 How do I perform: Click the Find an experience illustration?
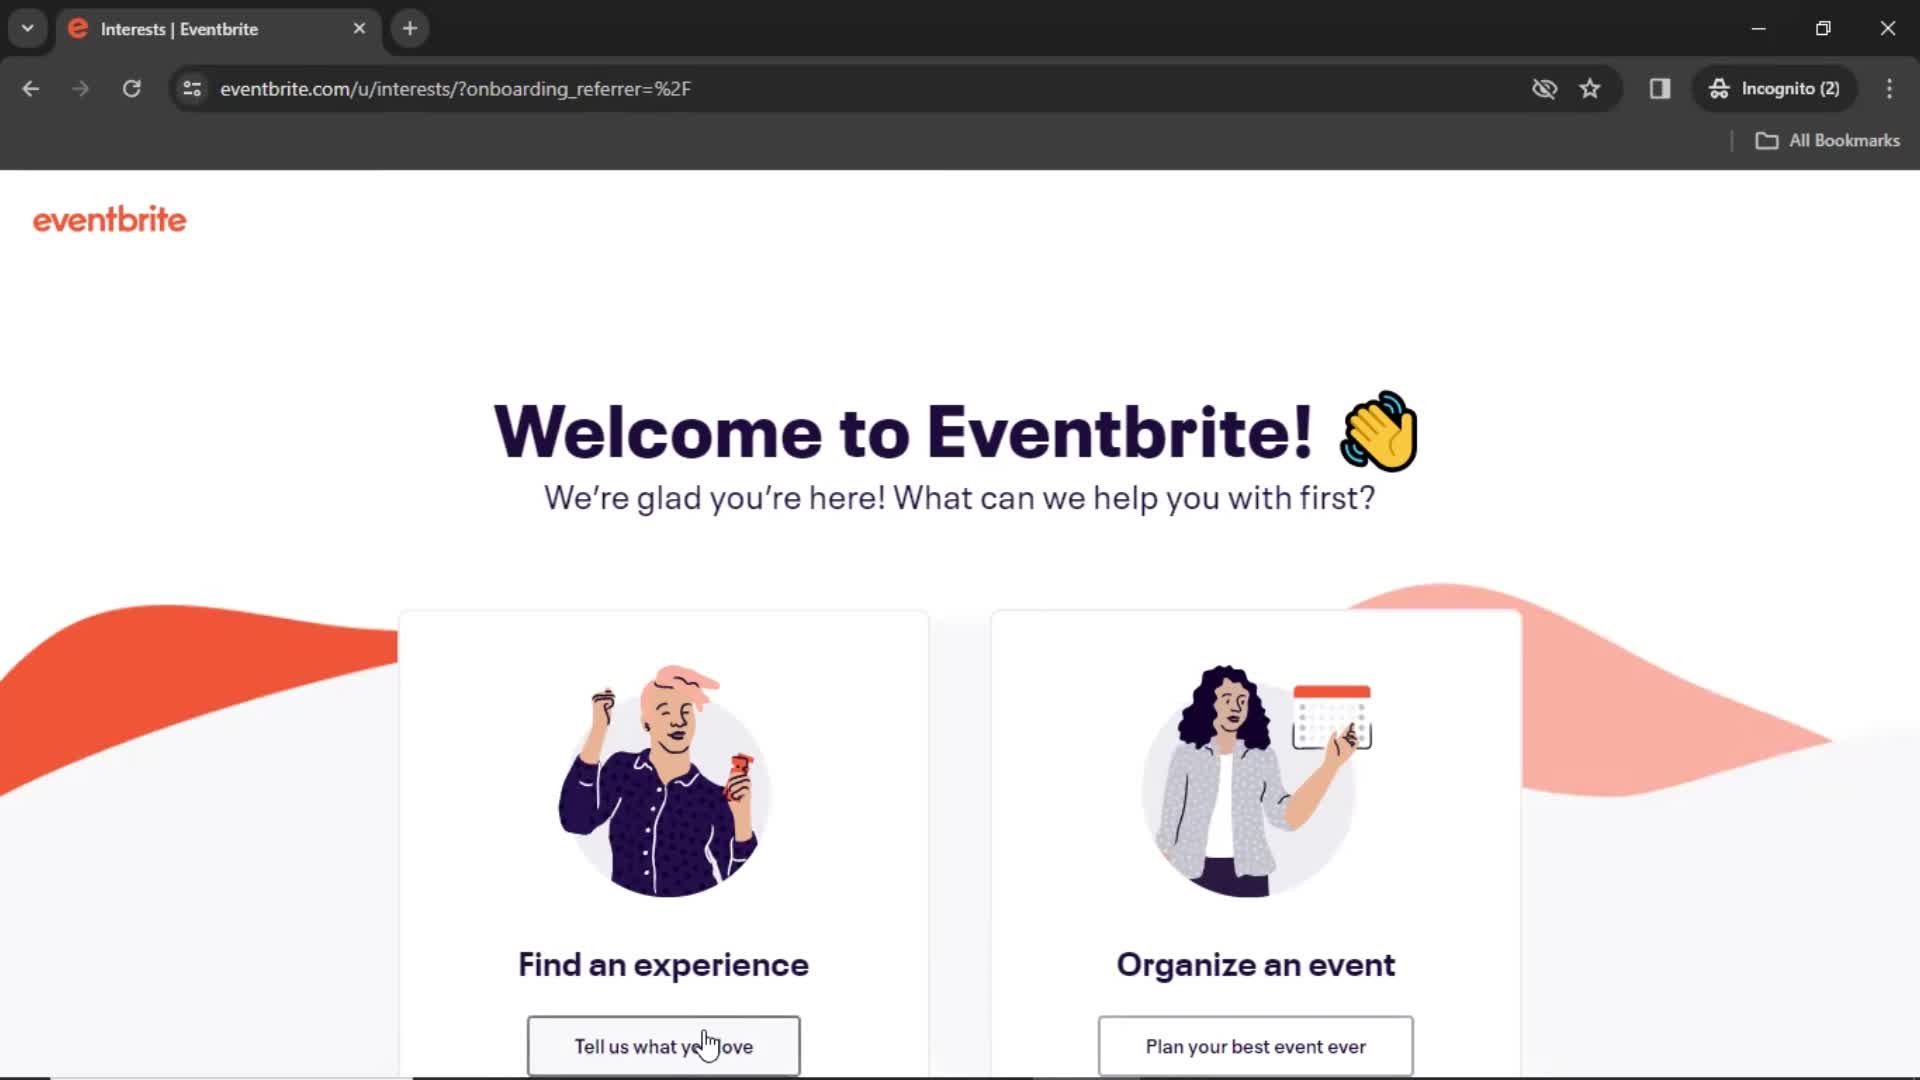[x=664, y=781]
